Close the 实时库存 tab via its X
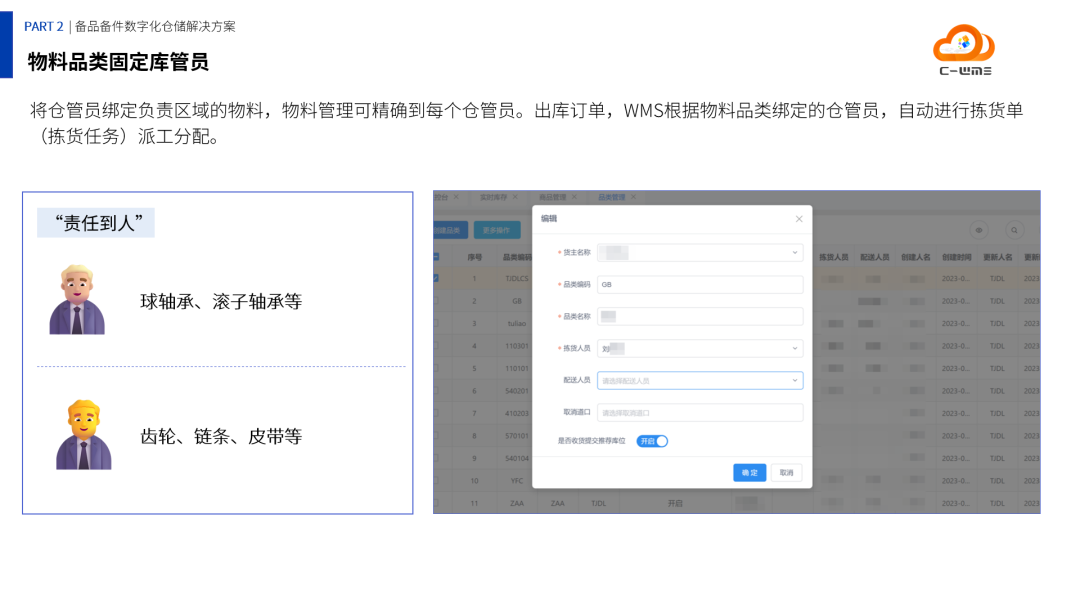The width and height of the screenshot is (1080, 608). pos(514,196)
